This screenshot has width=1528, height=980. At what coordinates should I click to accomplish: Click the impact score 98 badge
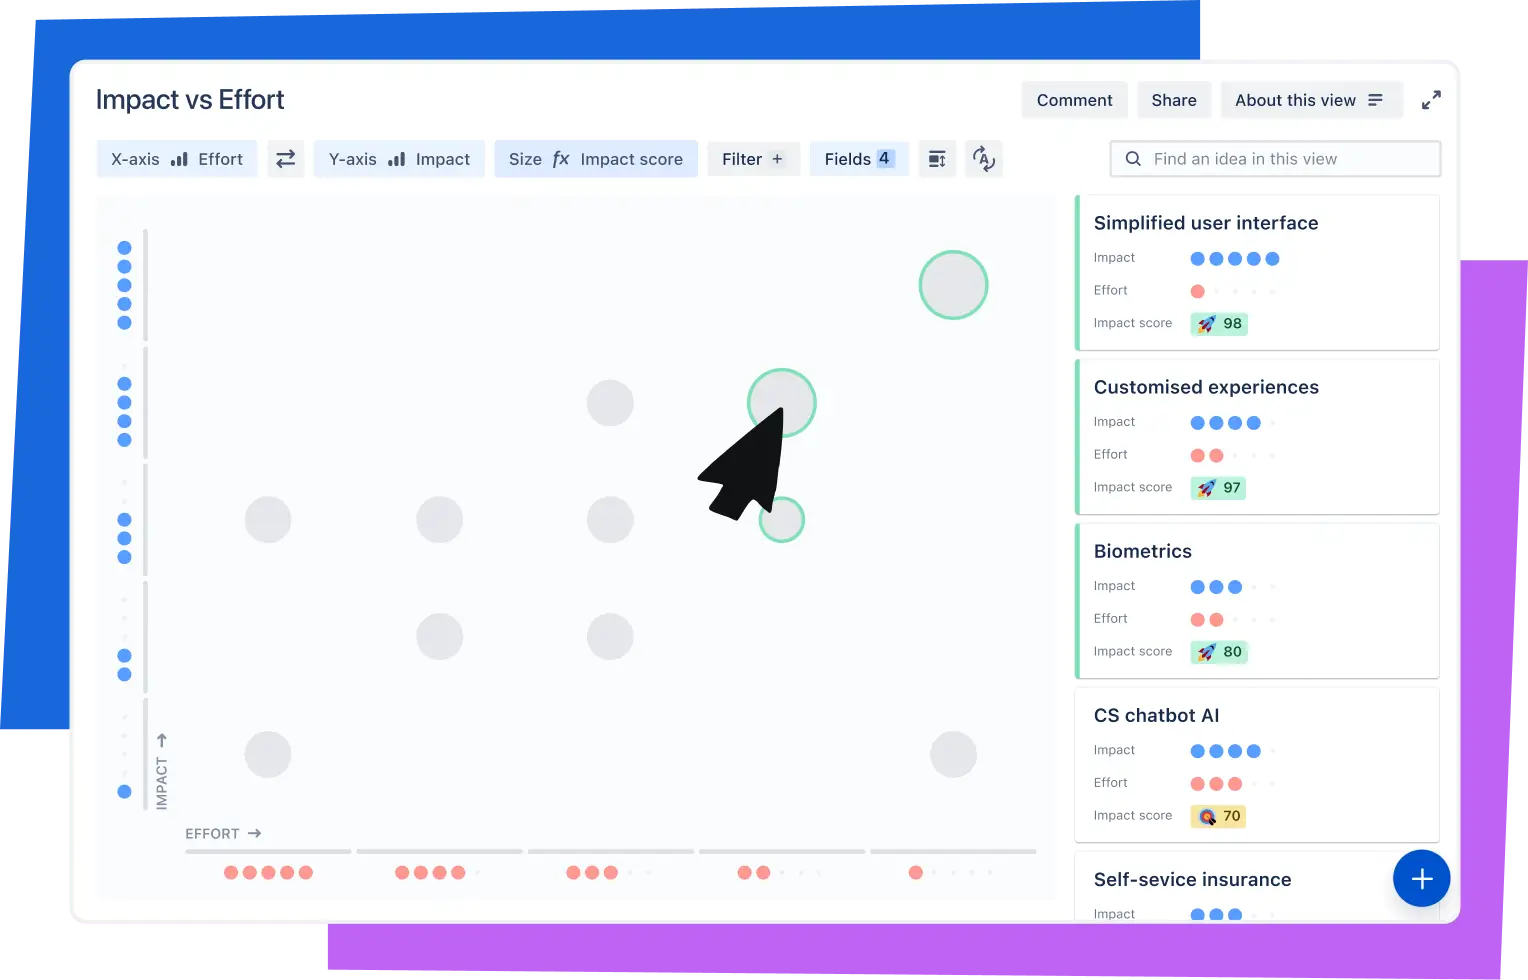click(x=1219, y=324)
